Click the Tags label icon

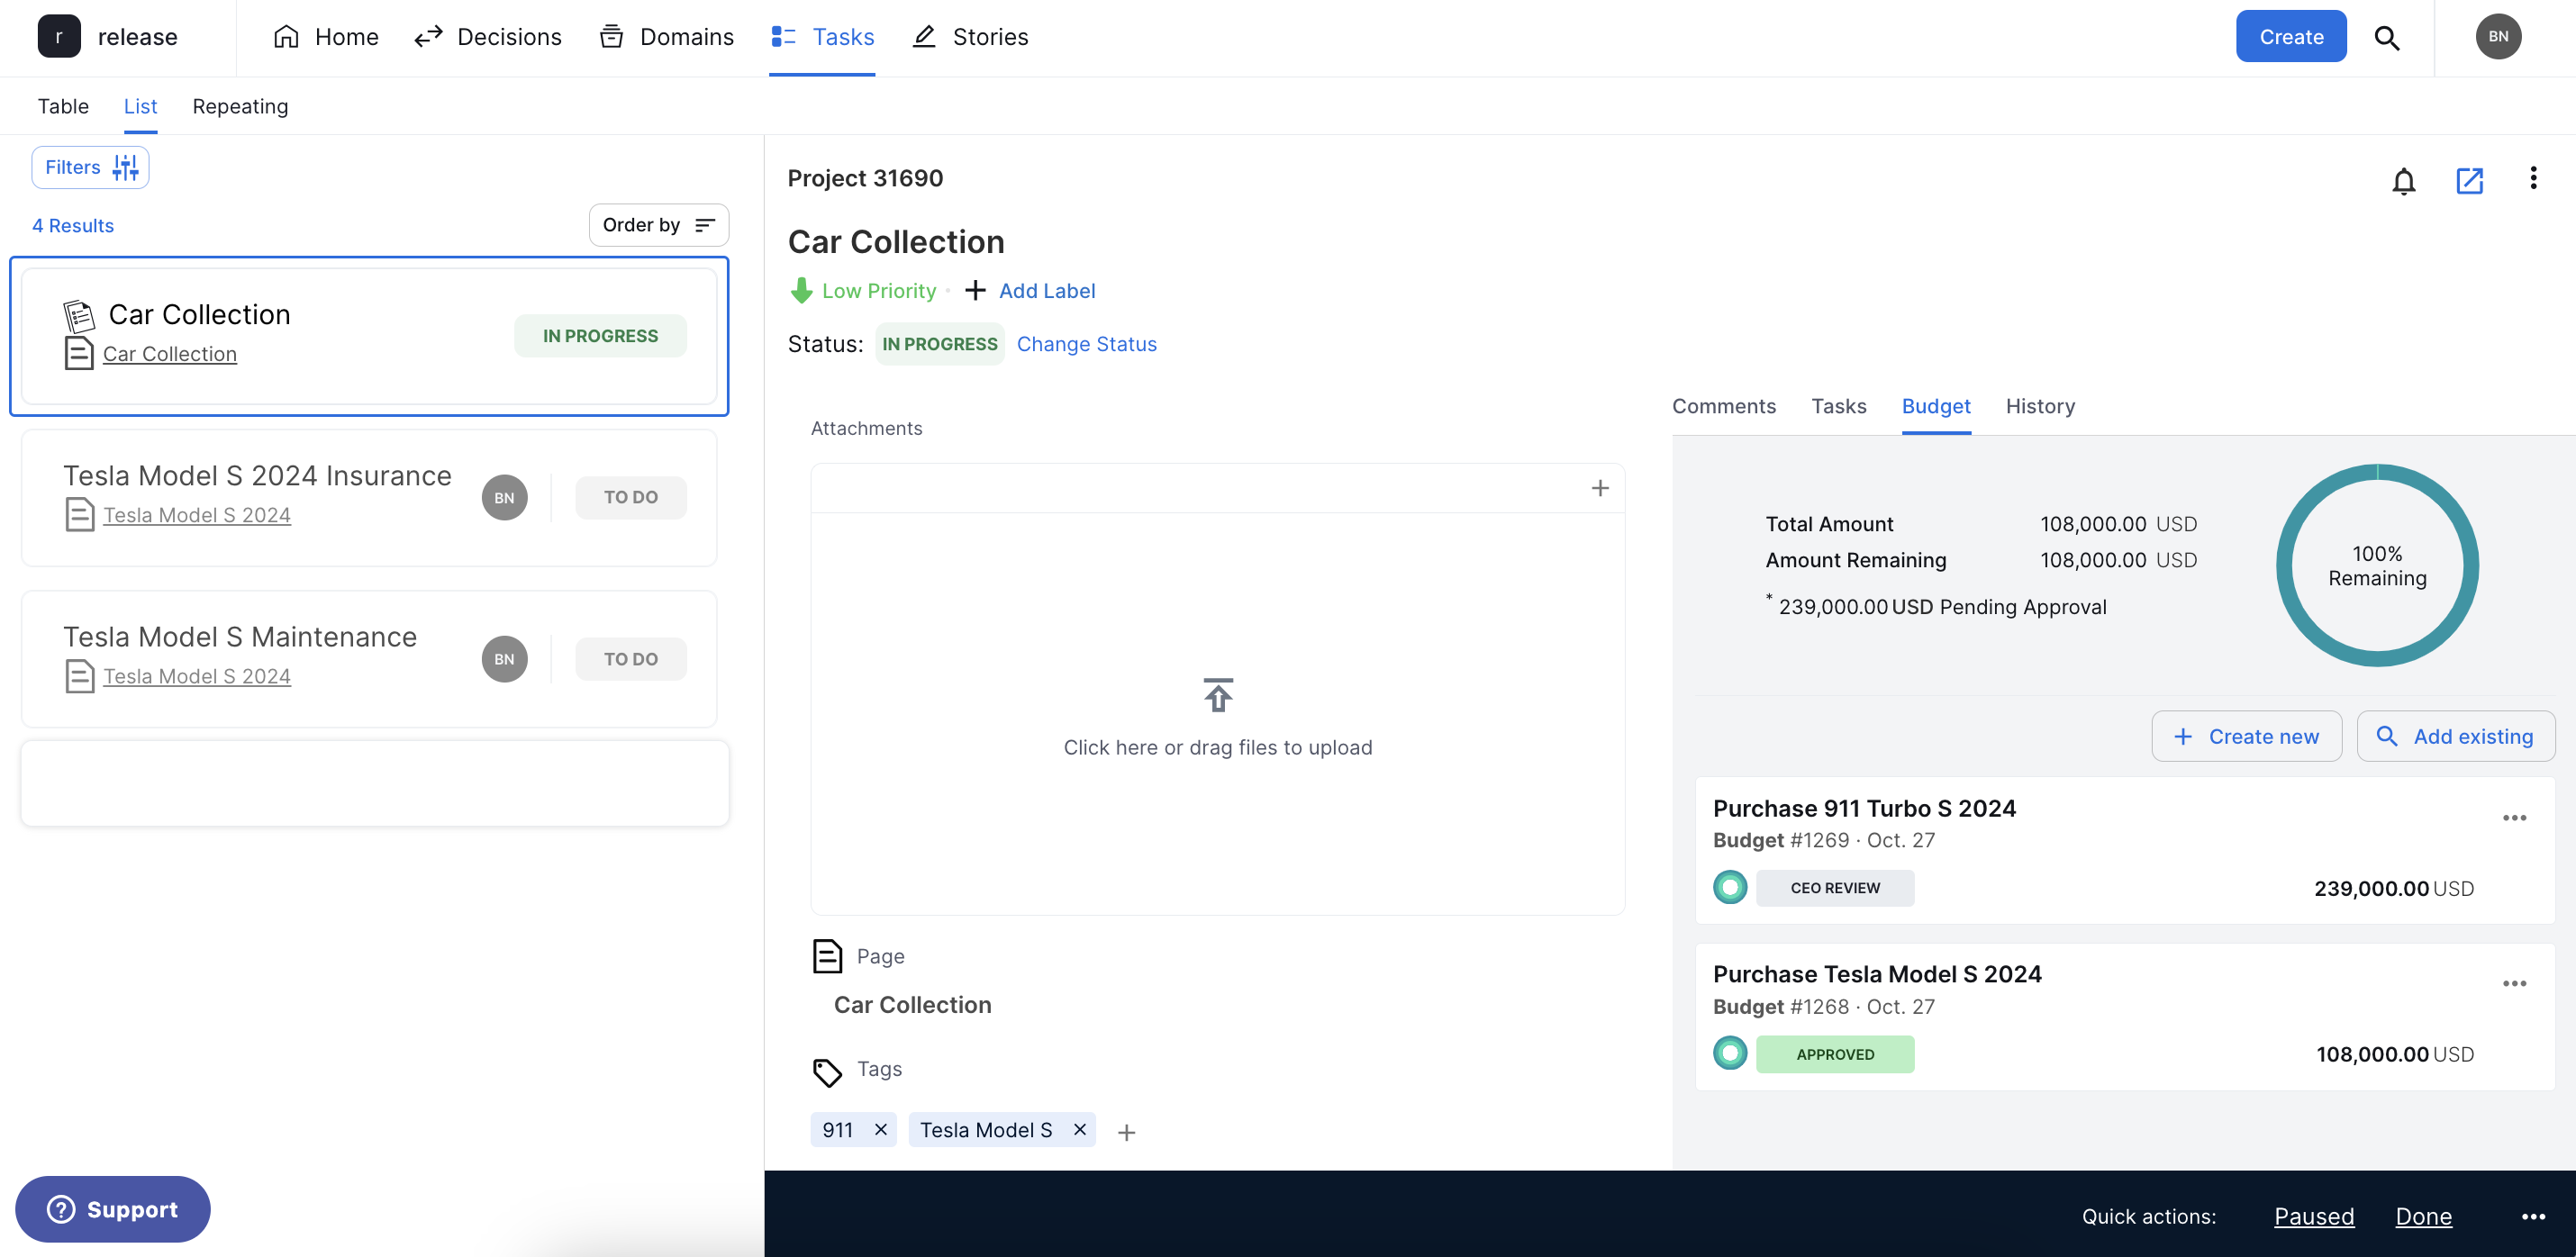[x=827, y=1072]
